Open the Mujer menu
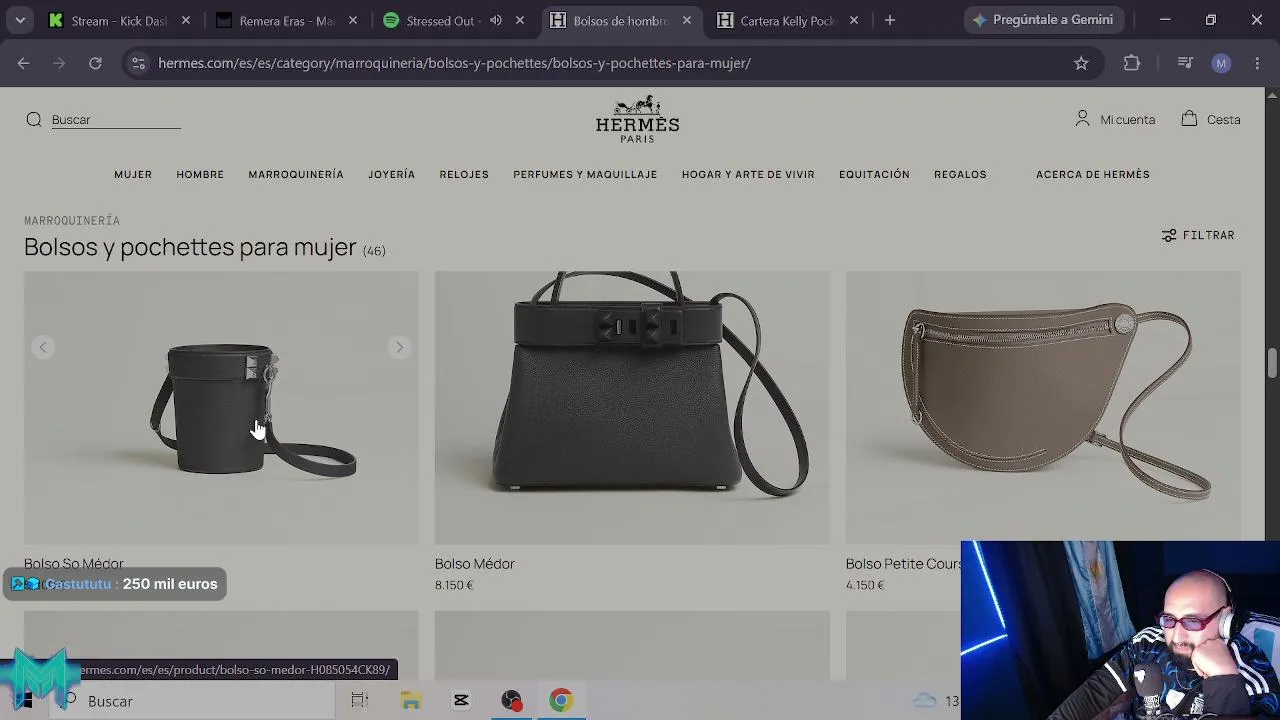Image resolution: width=1280 pixels, height=720 pixels. (133, 174)
